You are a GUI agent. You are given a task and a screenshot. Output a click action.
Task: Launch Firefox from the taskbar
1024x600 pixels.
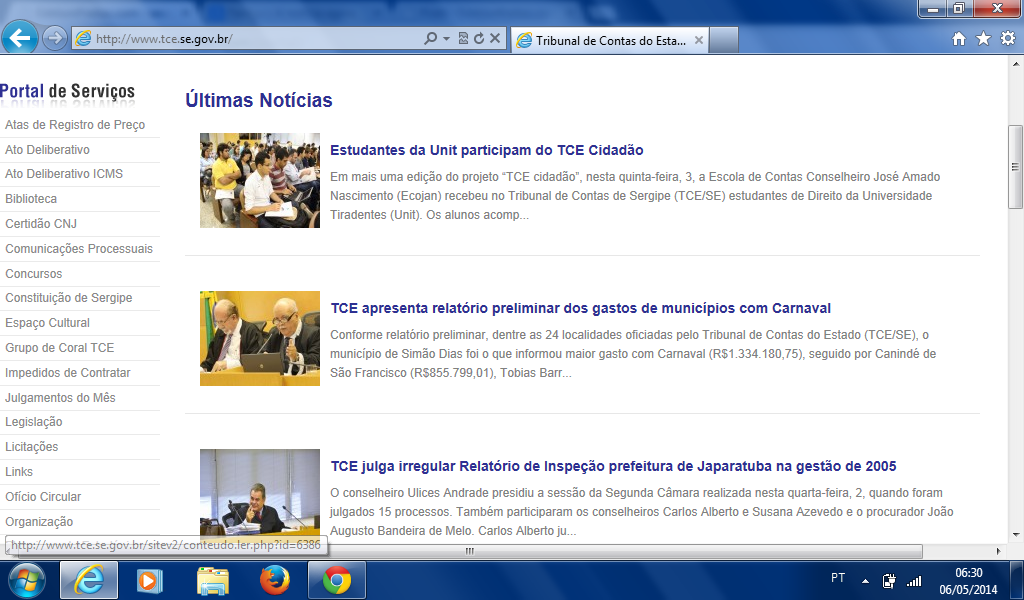(275, 580)
